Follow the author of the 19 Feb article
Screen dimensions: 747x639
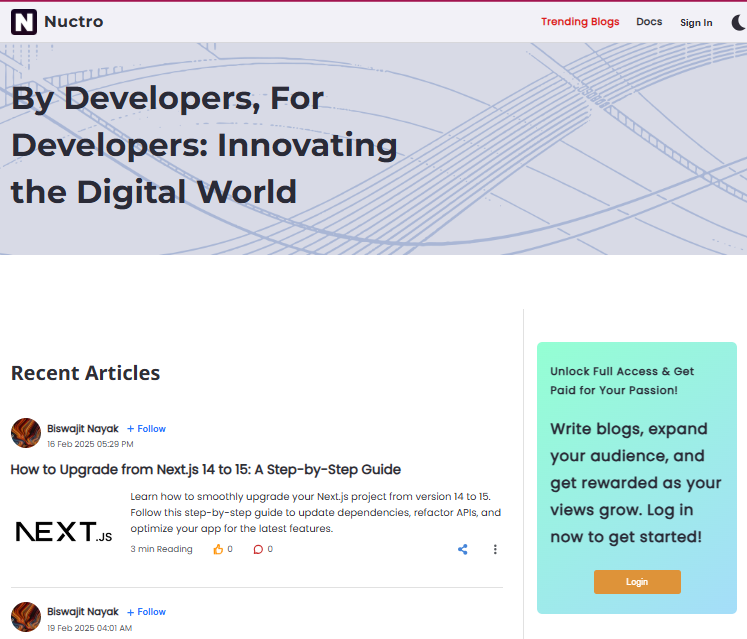coord(146,612)
